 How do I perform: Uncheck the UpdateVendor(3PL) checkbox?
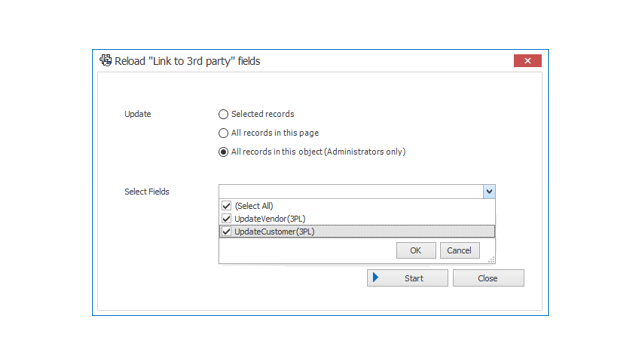point(227,219)
